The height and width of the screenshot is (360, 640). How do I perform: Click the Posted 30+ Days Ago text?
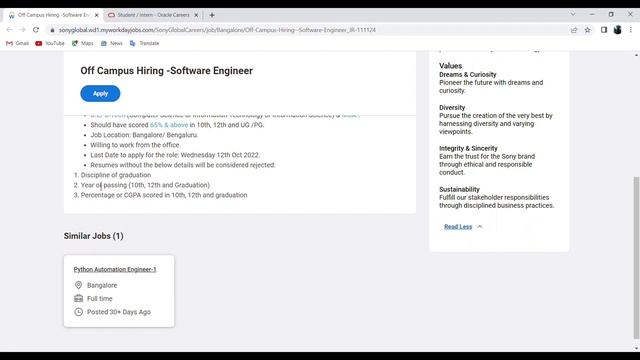[119, 312]
